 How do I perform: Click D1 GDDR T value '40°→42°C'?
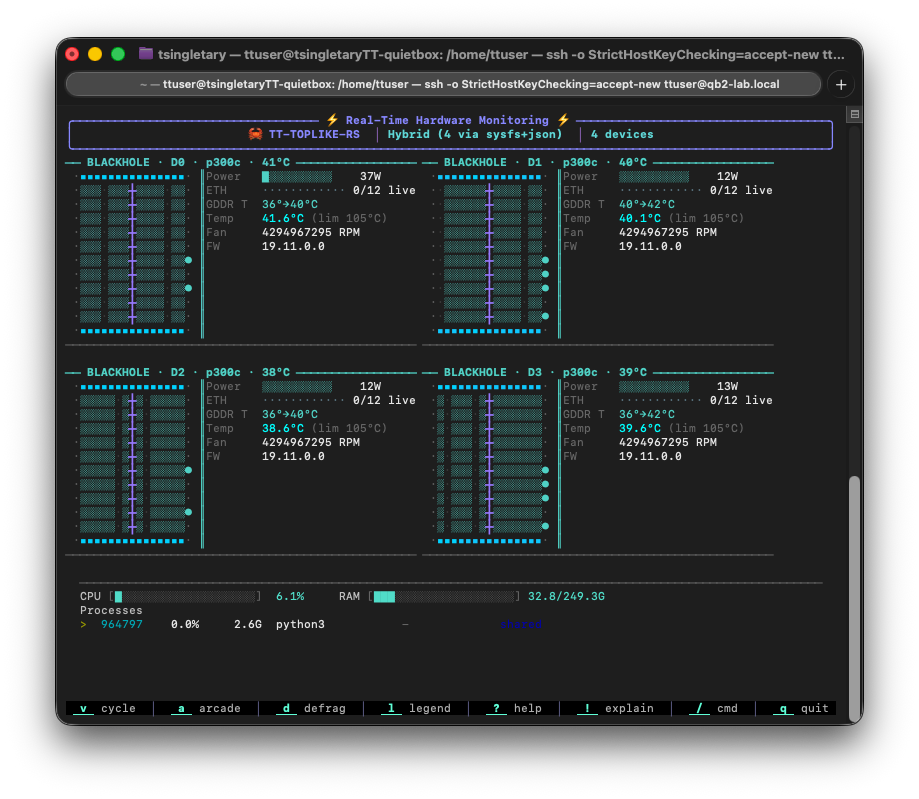pyautogui.click(x=647, y=204)
